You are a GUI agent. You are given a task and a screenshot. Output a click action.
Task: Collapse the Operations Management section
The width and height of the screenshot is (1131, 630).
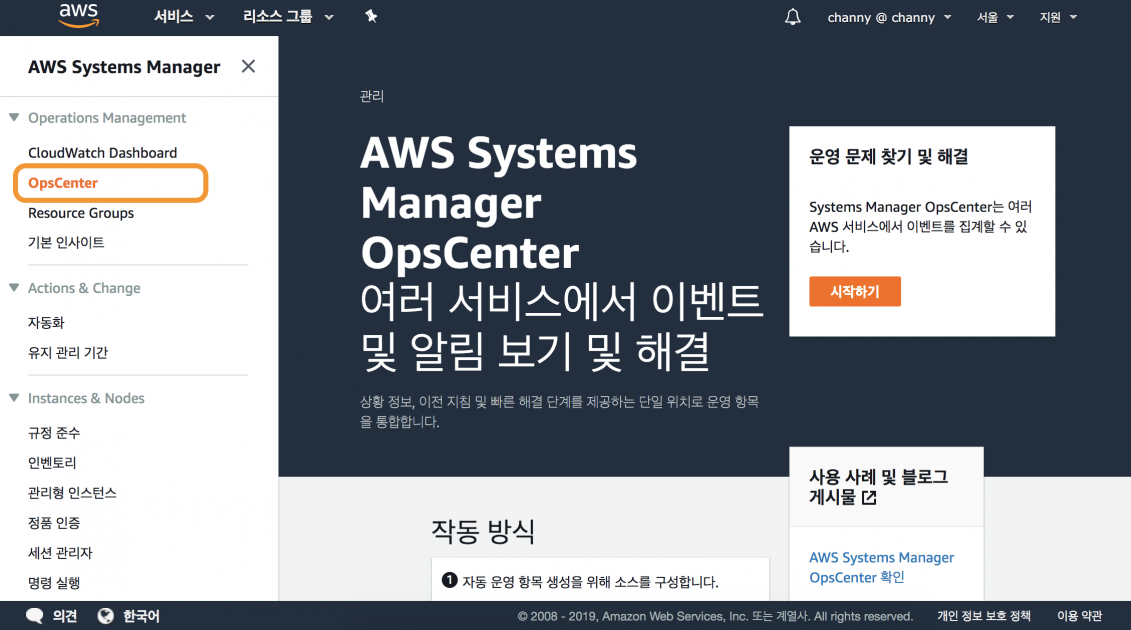15,117
